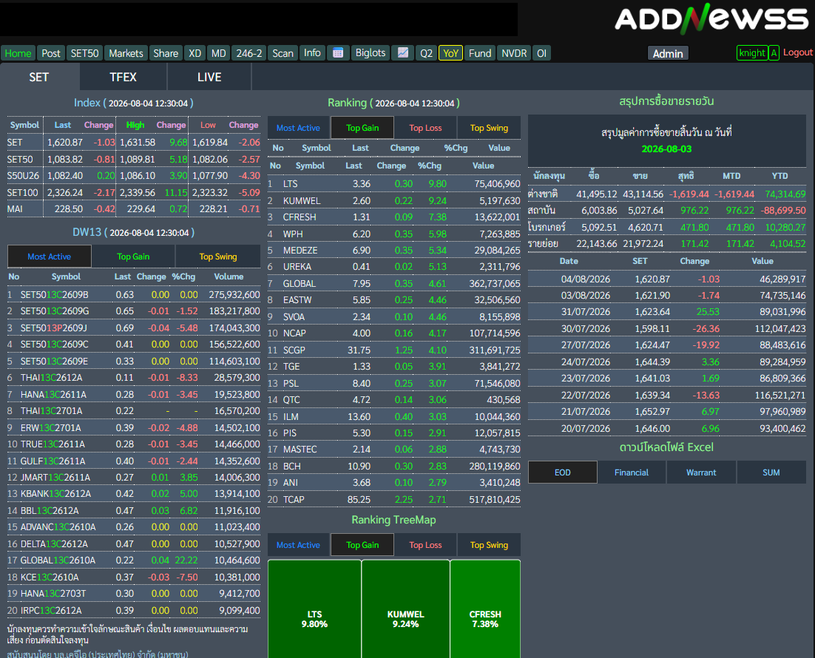The width and height of the screenshot is (815, 658).
Task: Click the 31/07/2026 date row
Action: [667, 312]
